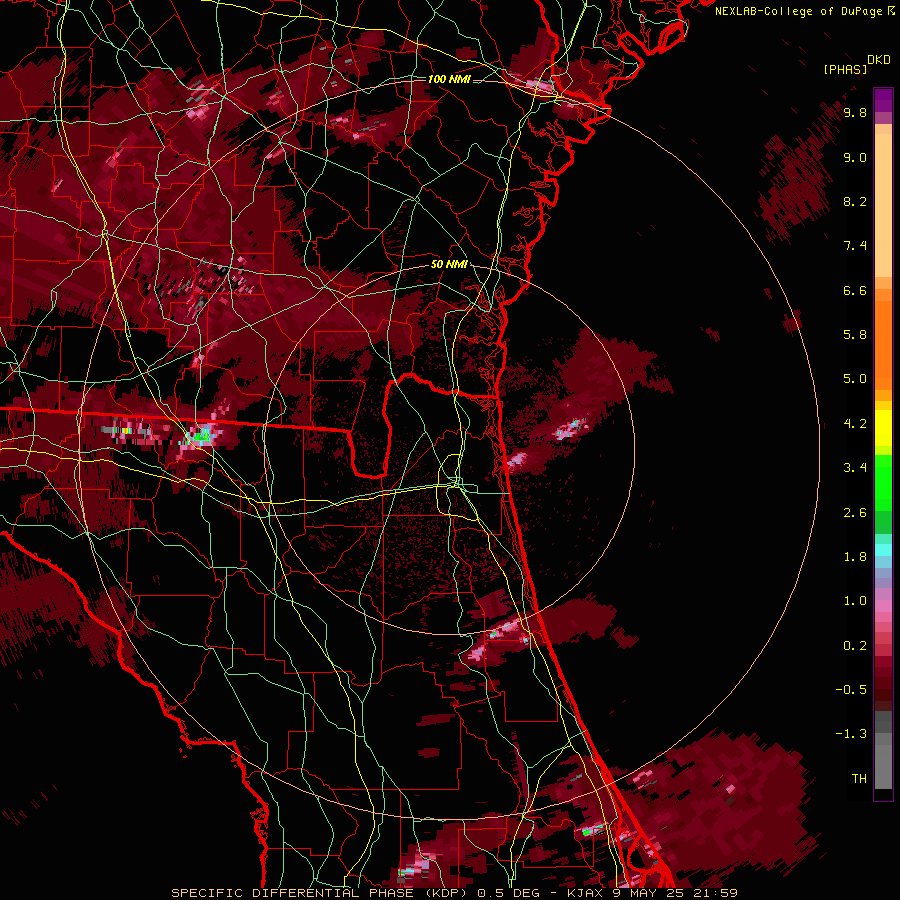Pick the purple top segment of color bar
Image resolution: width=900 pixels, height=900 pixels.
point(883,100)
